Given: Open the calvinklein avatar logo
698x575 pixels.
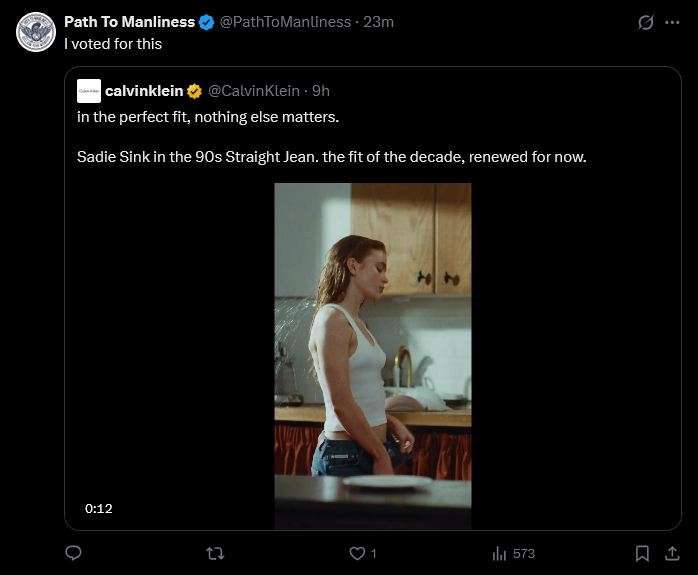Looking at the screenshot, I should pyautogui.click(x=89, y=91).
